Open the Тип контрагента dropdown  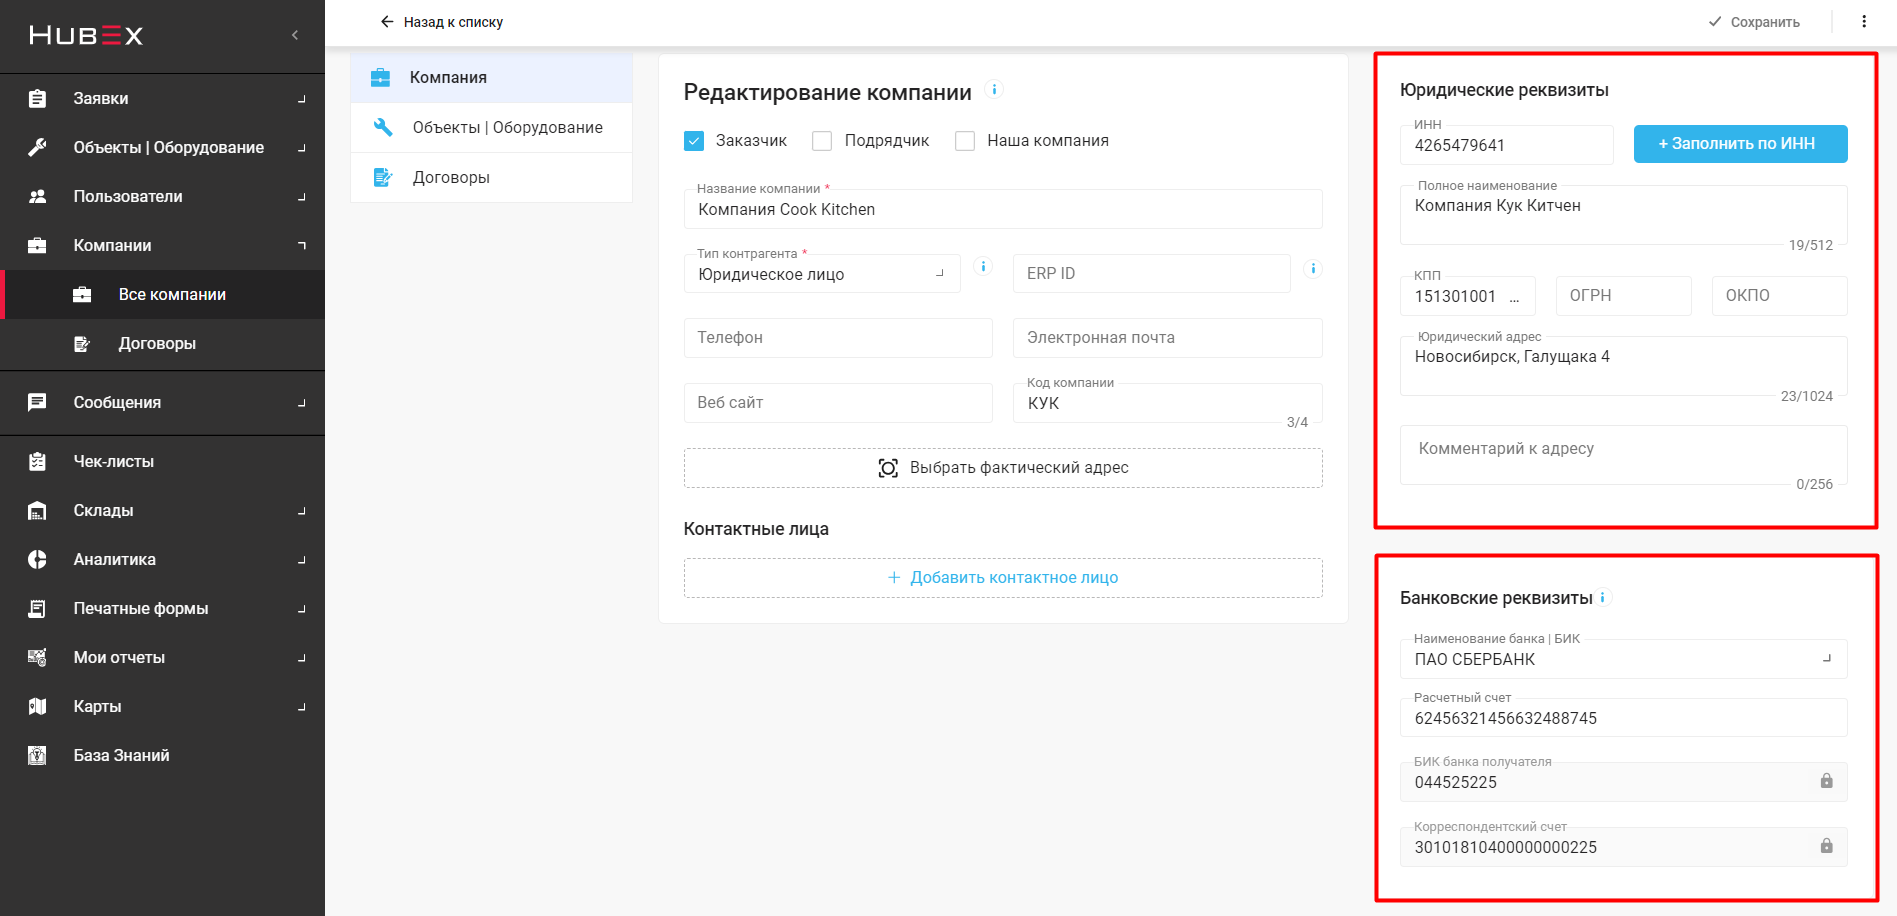coord(820,274)
